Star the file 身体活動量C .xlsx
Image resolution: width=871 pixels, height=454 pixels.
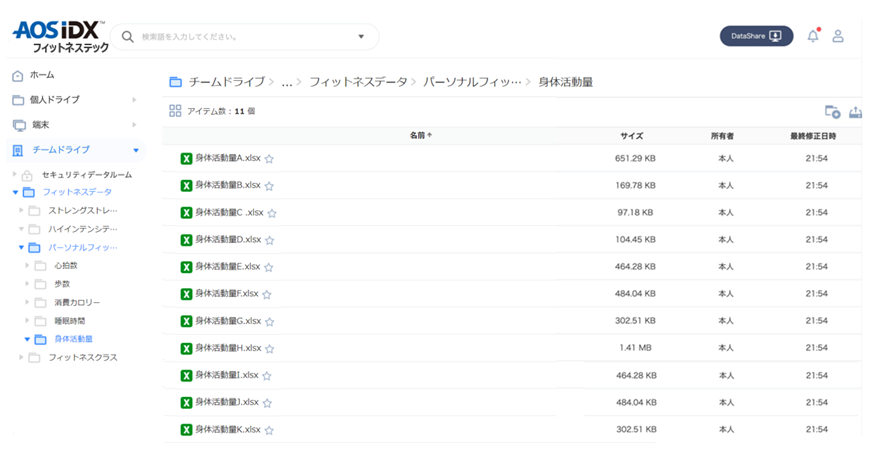pyautogui.click(x=272, y=213)
